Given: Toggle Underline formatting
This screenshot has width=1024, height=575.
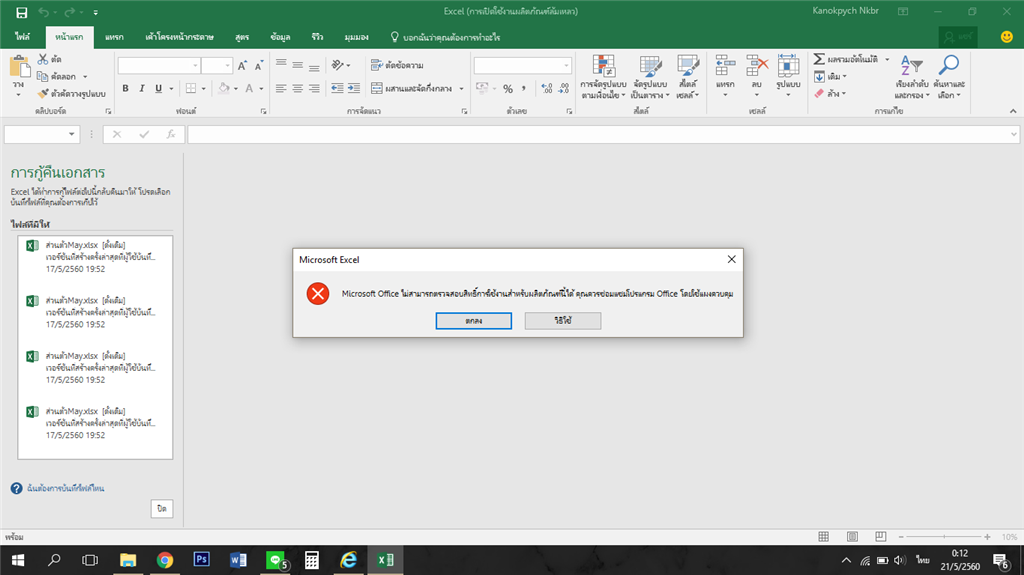Looking at the screenshot, I should [158, 88].
